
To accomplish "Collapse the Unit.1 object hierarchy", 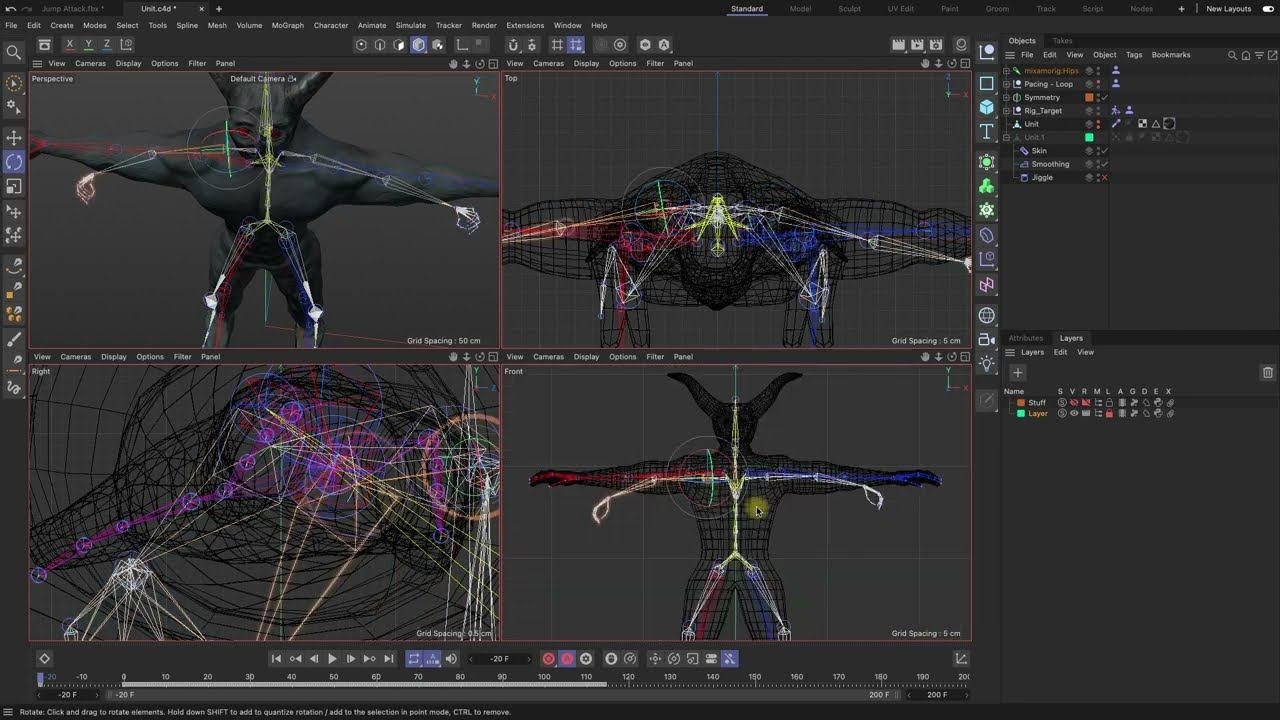I will click(x=1007, y=138).
